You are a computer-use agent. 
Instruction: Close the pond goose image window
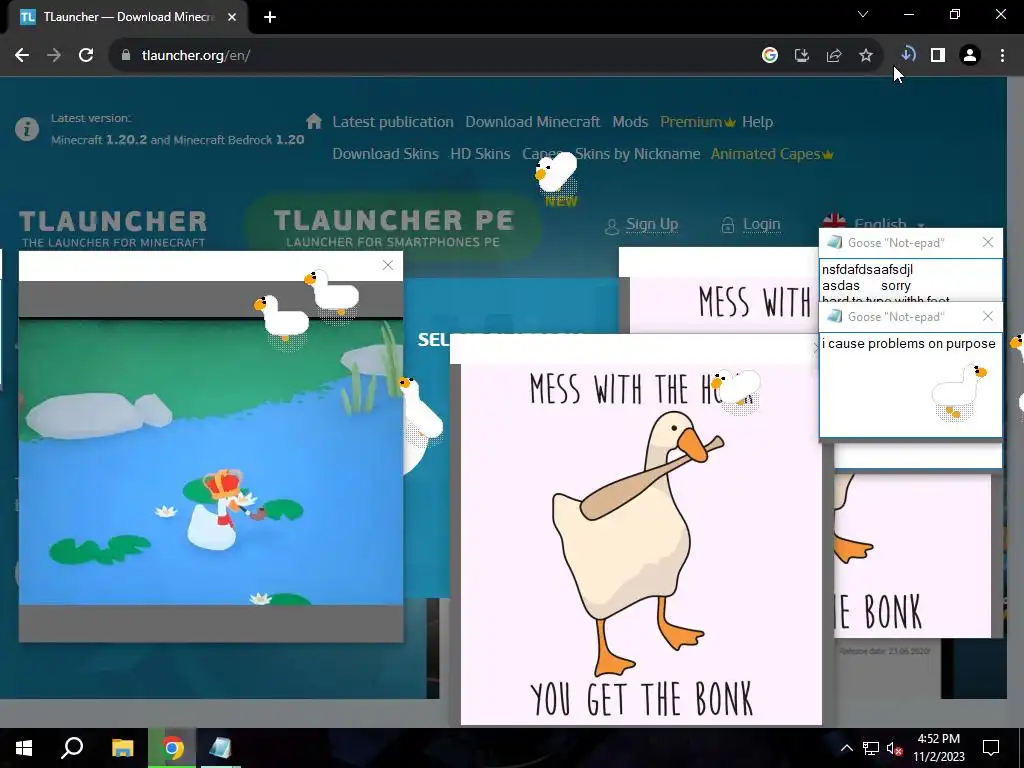click(x=388, y=265)
